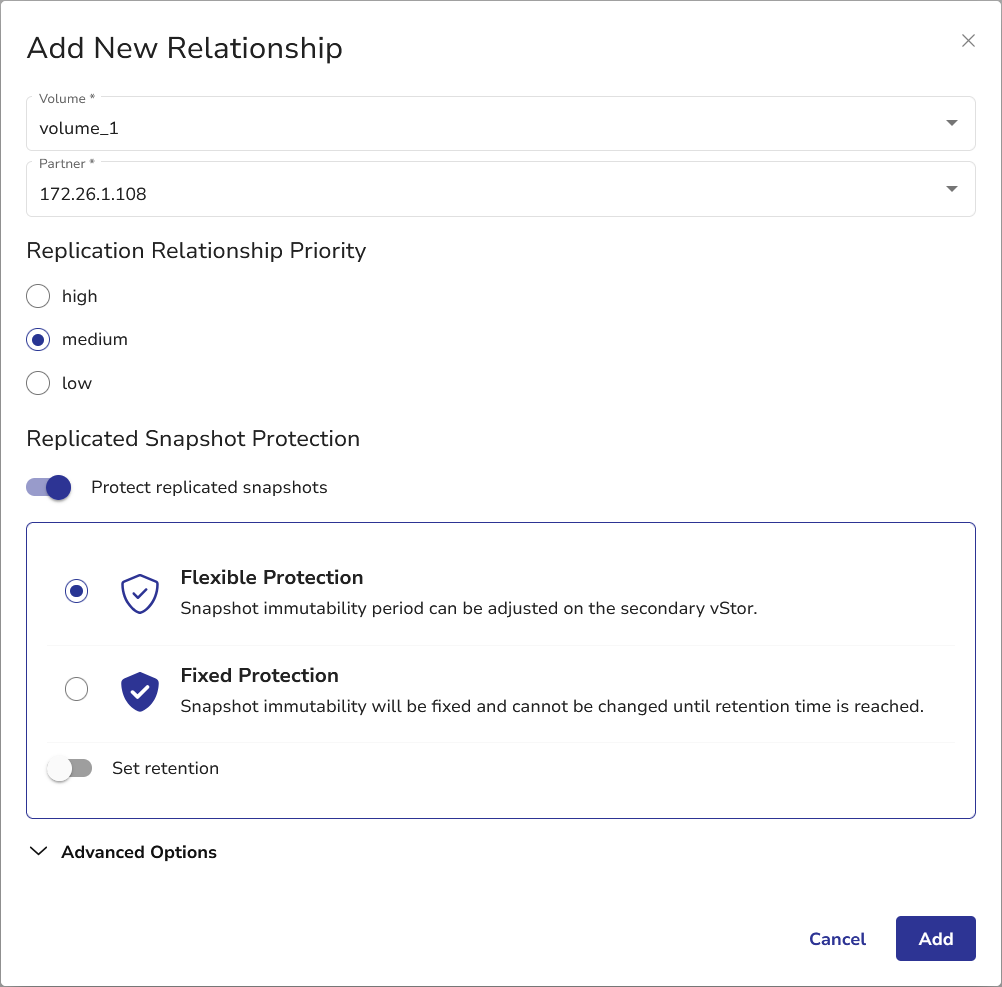The image size is (1002, 987).
Task: Click the Add button
Action: (935, 939)
